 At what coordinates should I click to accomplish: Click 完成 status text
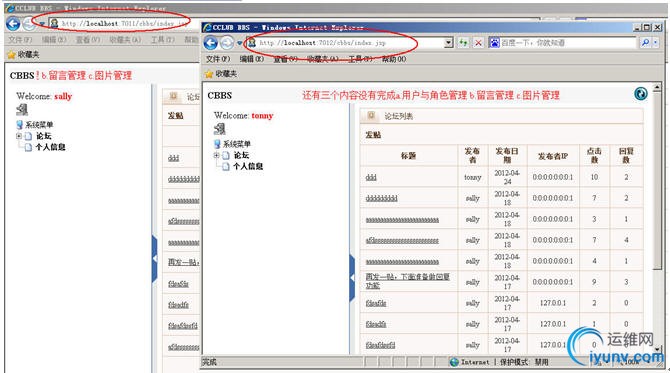209,362
